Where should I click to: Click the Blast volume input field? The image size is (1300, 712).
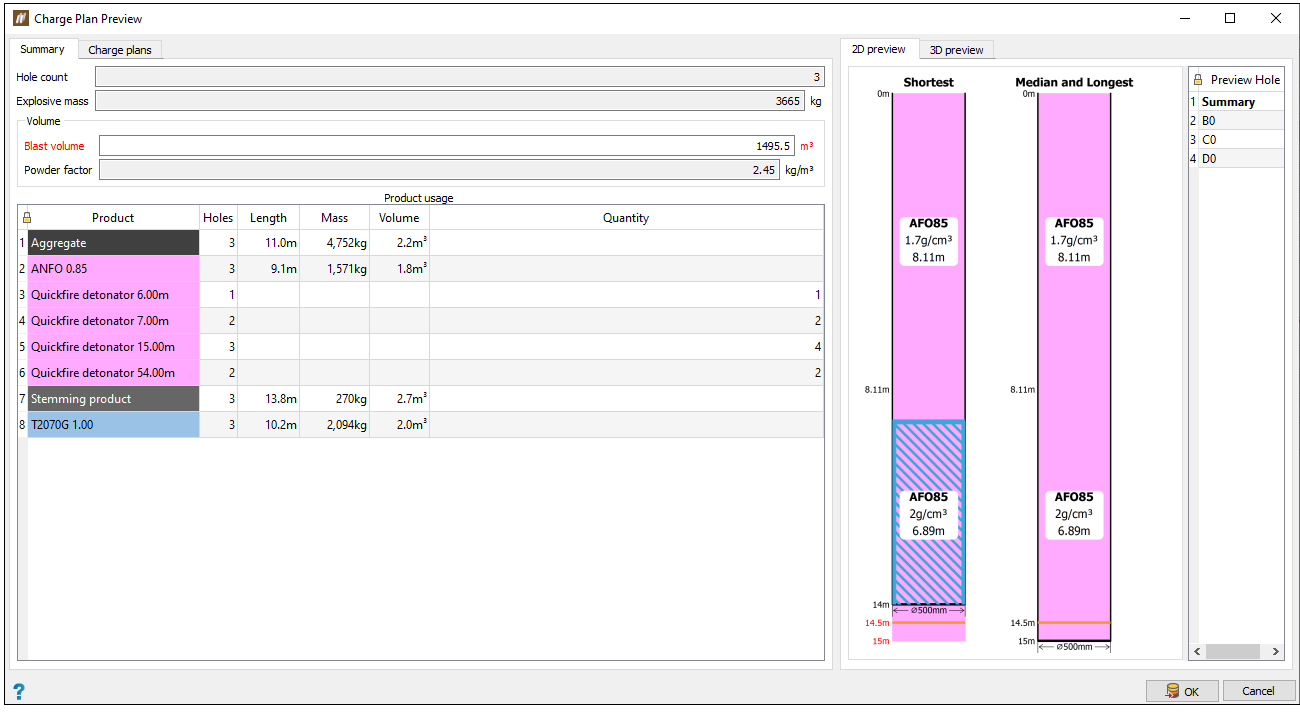(x=446, y=146)
